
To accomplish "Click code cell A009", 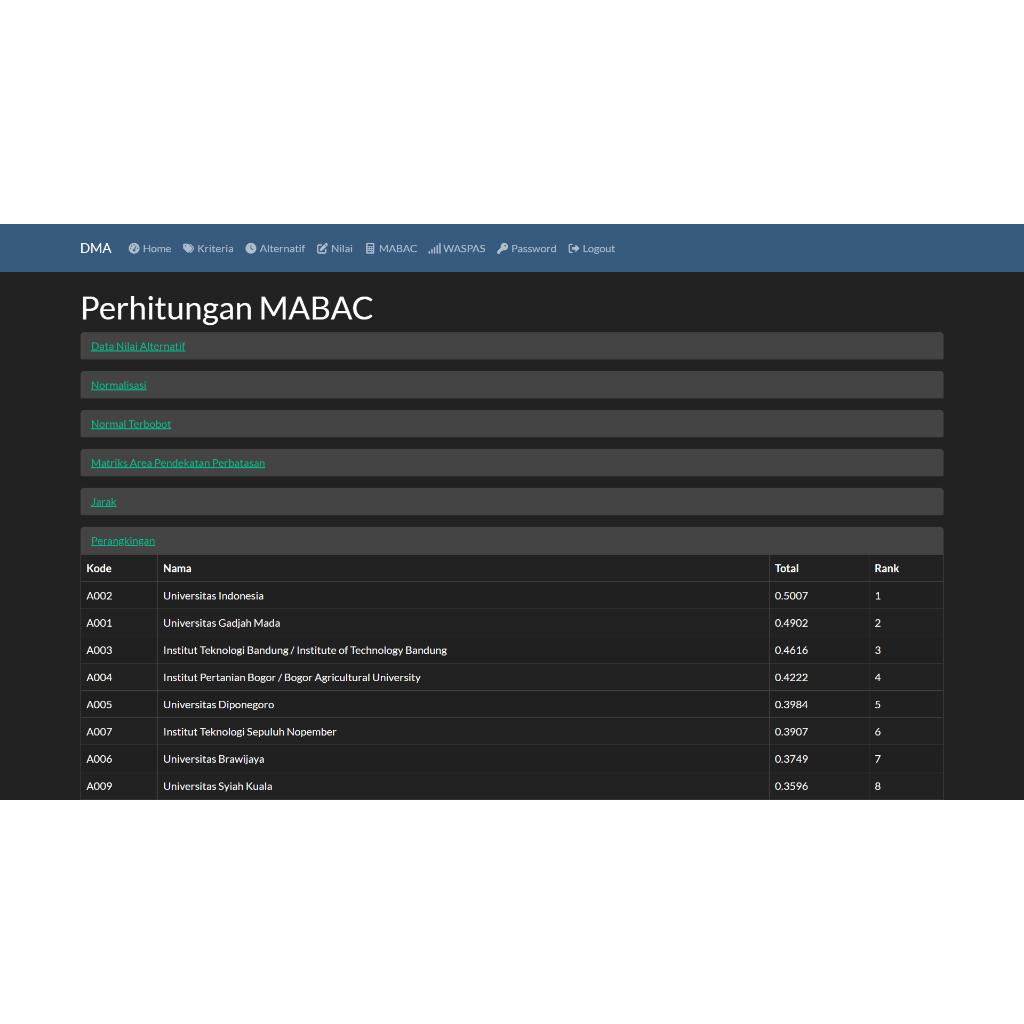I will (119, 786).
